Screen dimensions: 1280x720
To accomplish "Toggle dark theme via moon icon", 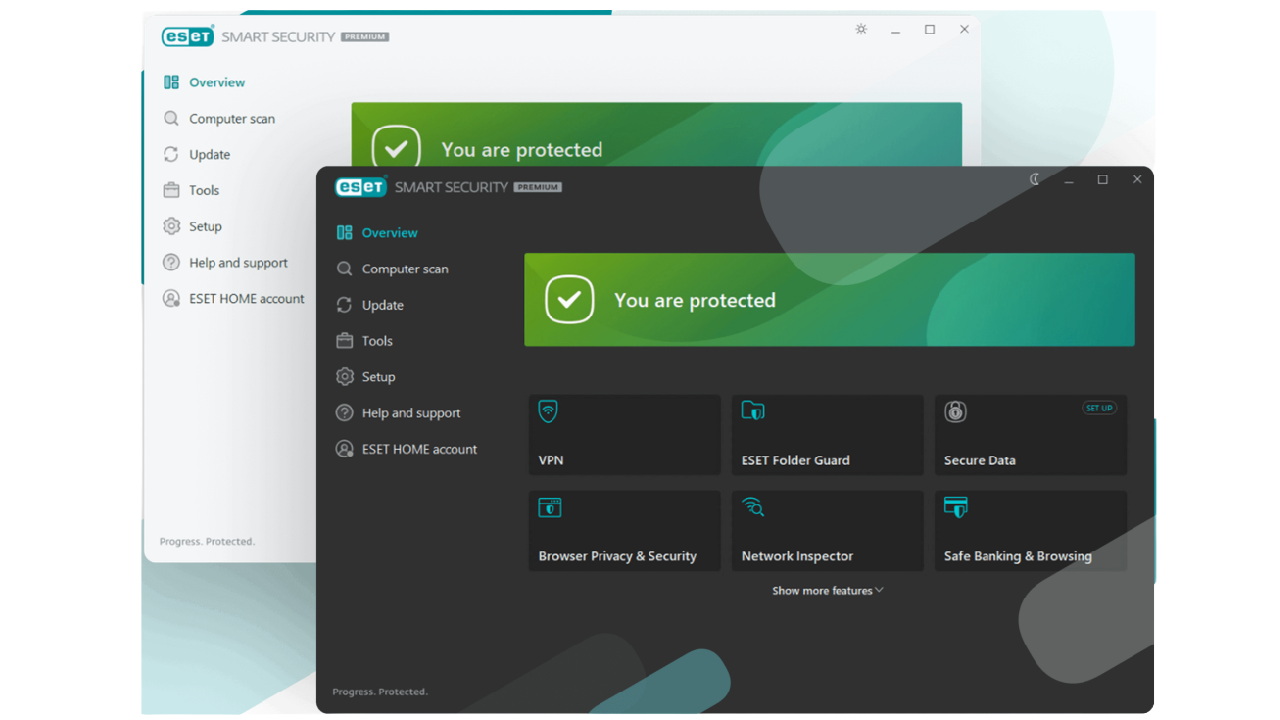I will pyautogui.click(x=1035, y=180).
